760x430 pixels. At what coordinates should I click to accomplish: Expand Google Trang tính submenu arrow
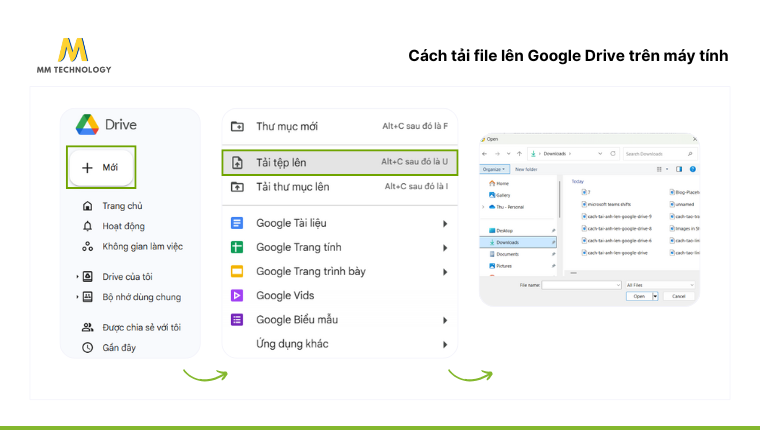445,248
